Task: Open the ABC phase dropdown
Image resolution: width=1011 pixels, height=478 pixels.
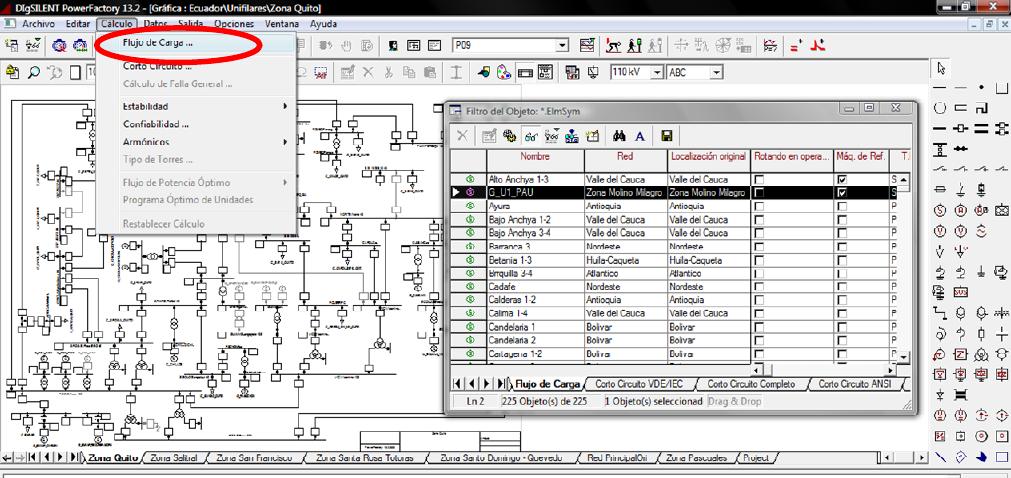Action: click(718, 72)
